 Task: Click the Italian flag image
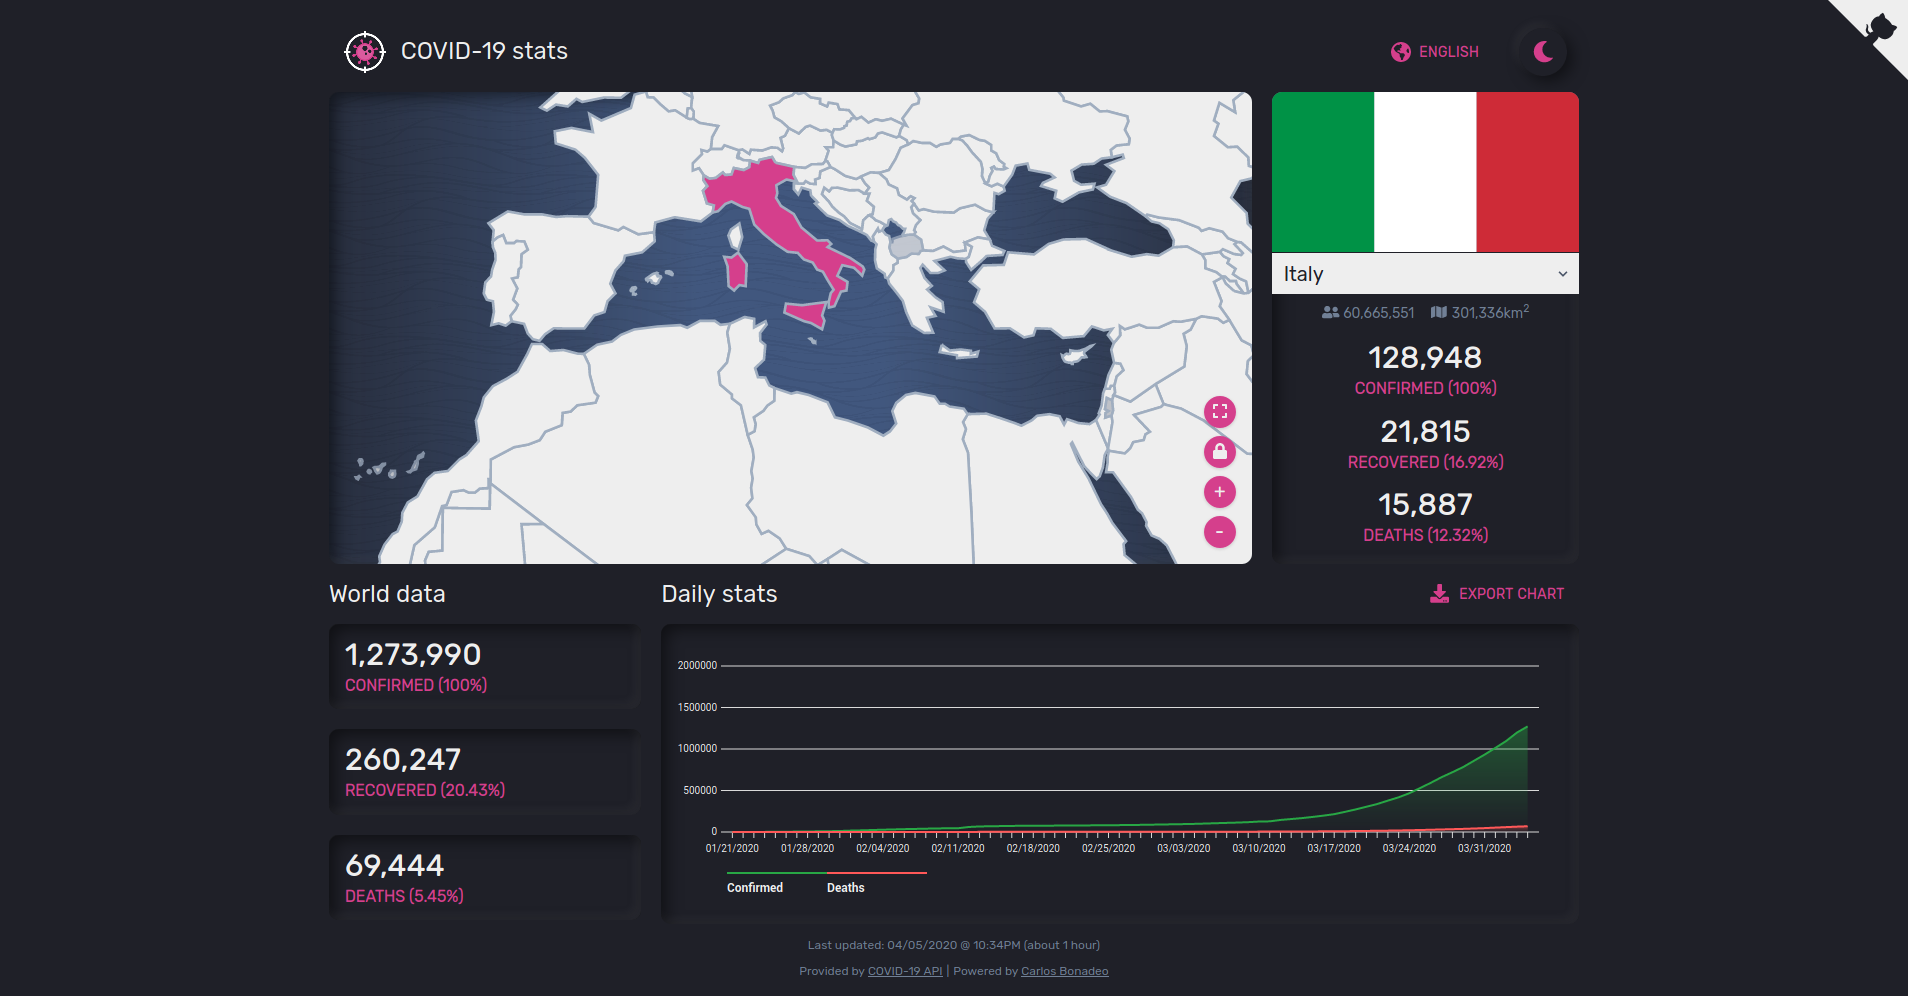tap(1425, 172)
